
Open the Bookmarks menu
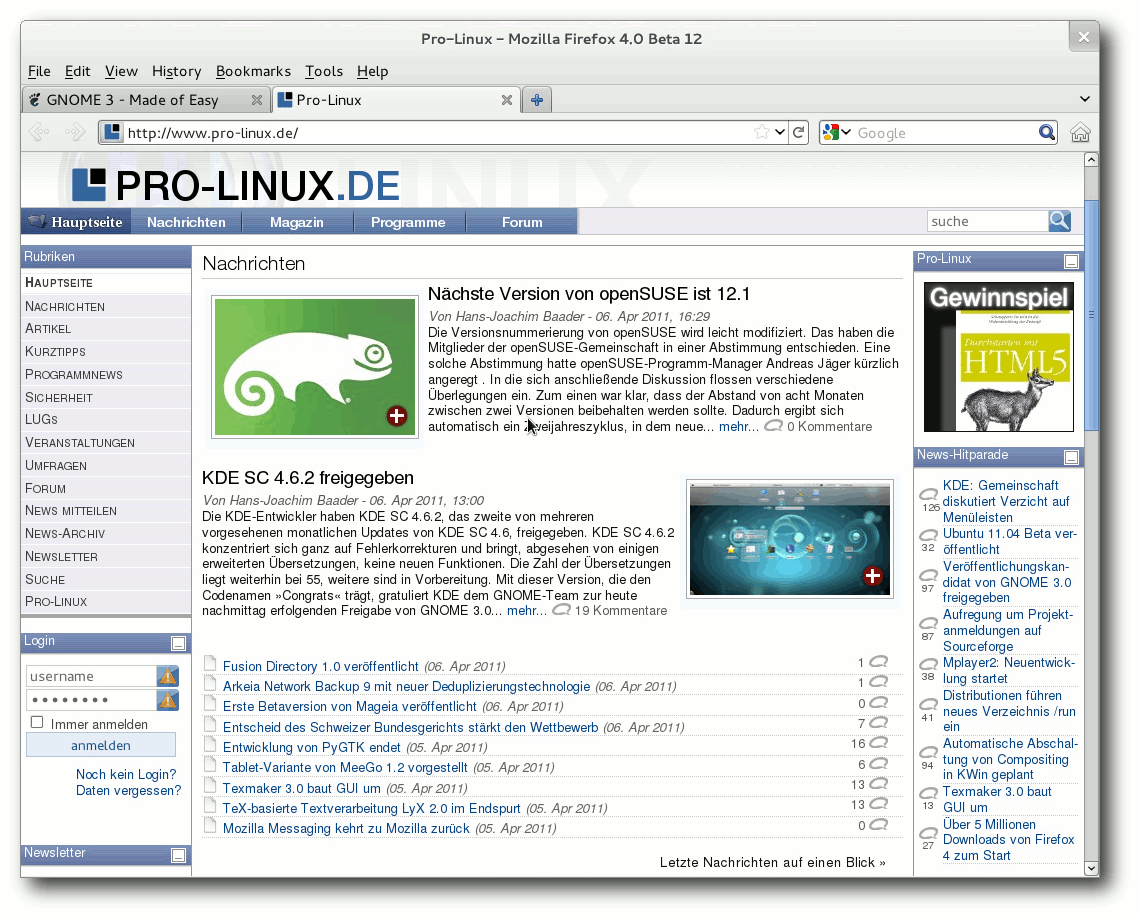(253, 71)
